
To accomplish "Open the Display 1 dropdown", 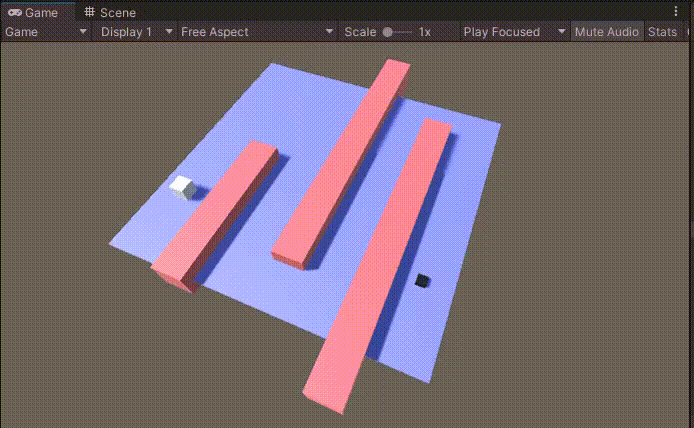I will click(136, 32).
